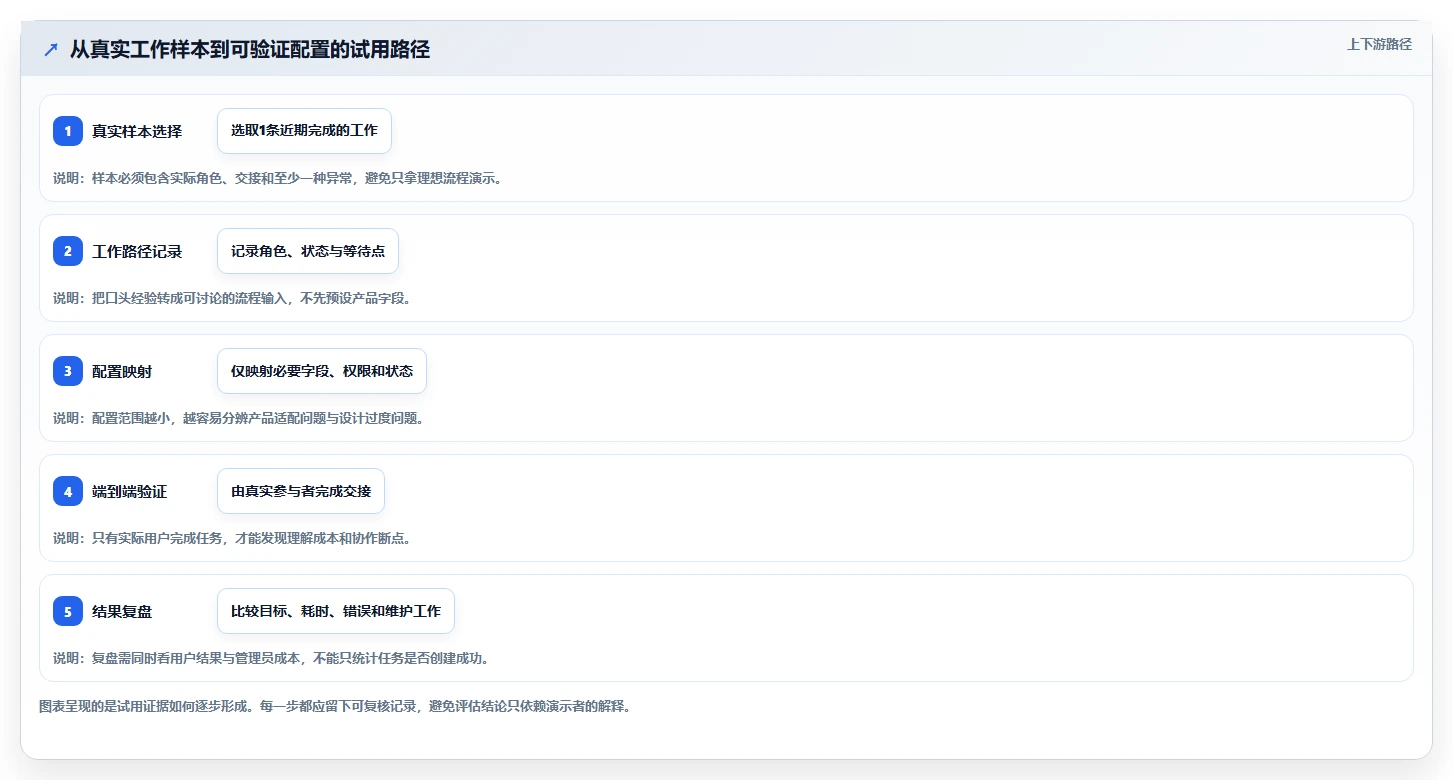Viewport: 1453px width, 780px height.
Task: Click the title 从真实工作样本到可验证配置的试用路径
Action: (250, 50)
